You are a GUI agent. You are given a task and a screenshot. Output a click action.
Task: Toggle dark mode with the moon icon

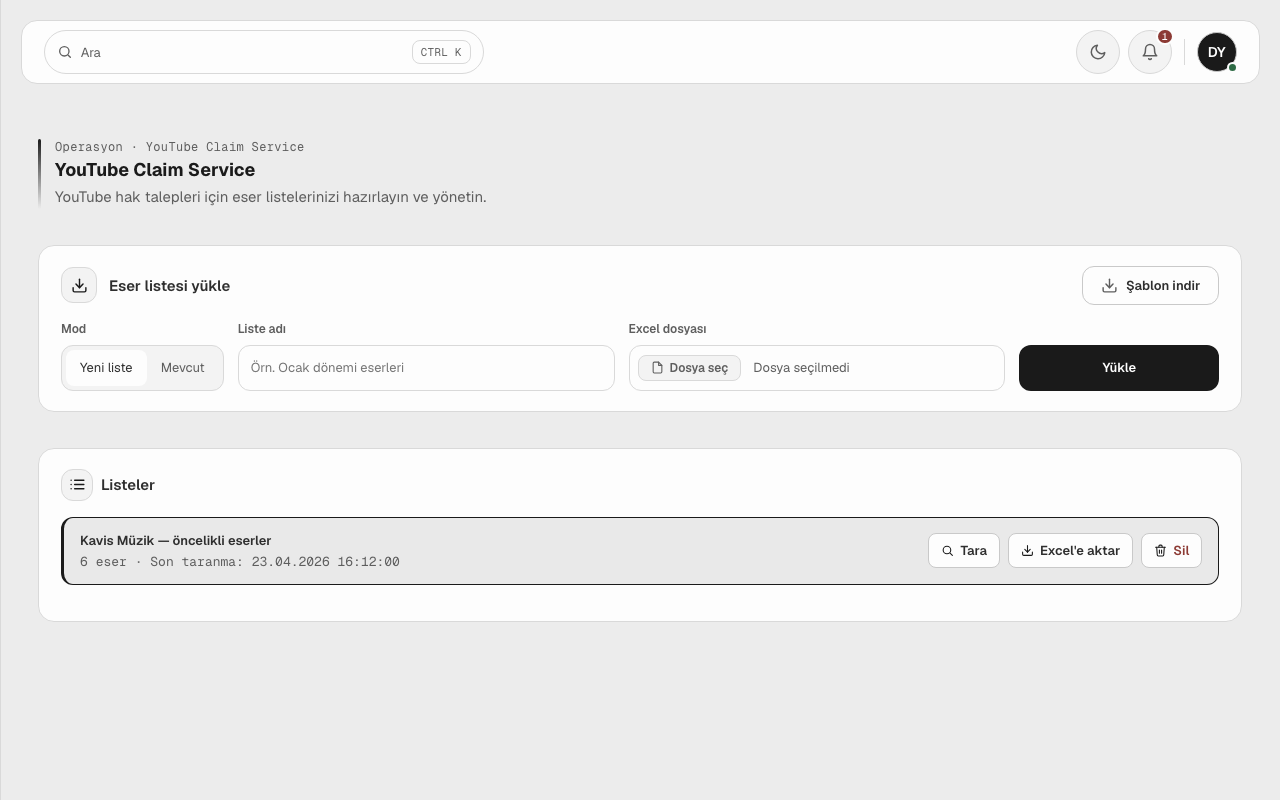pos(1098,52)
